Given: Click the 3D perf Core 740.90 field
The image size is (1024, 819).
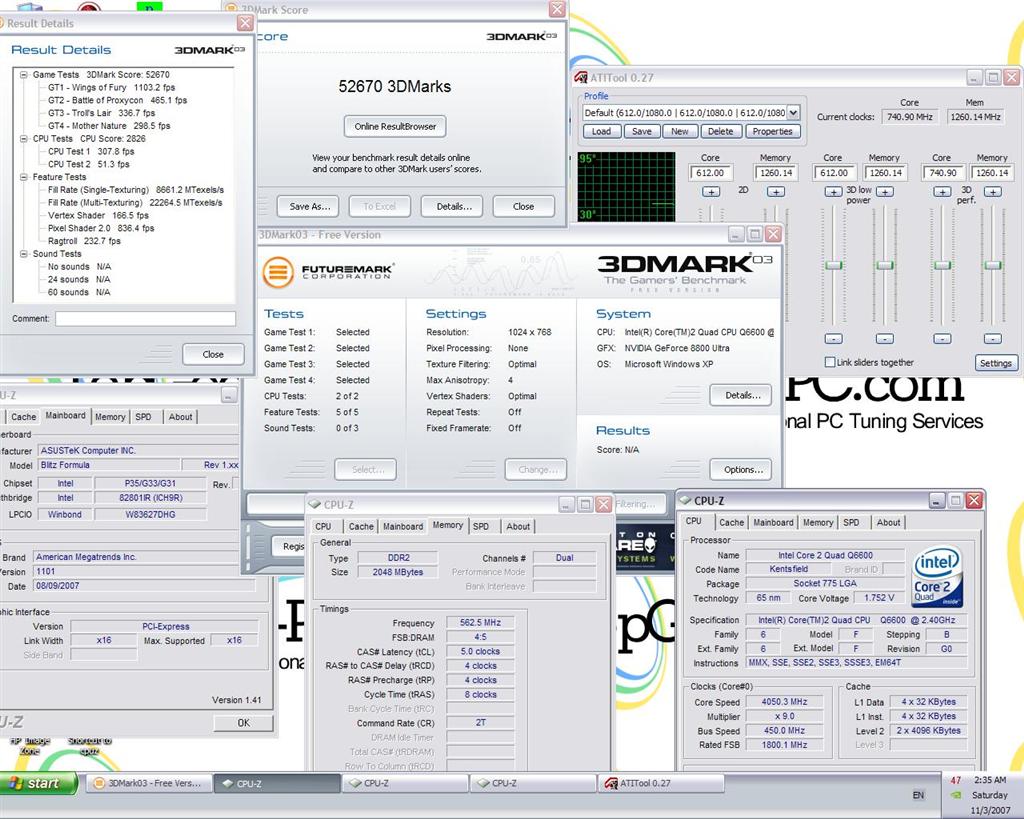Looking at the screenshot, I should [942, 173].
